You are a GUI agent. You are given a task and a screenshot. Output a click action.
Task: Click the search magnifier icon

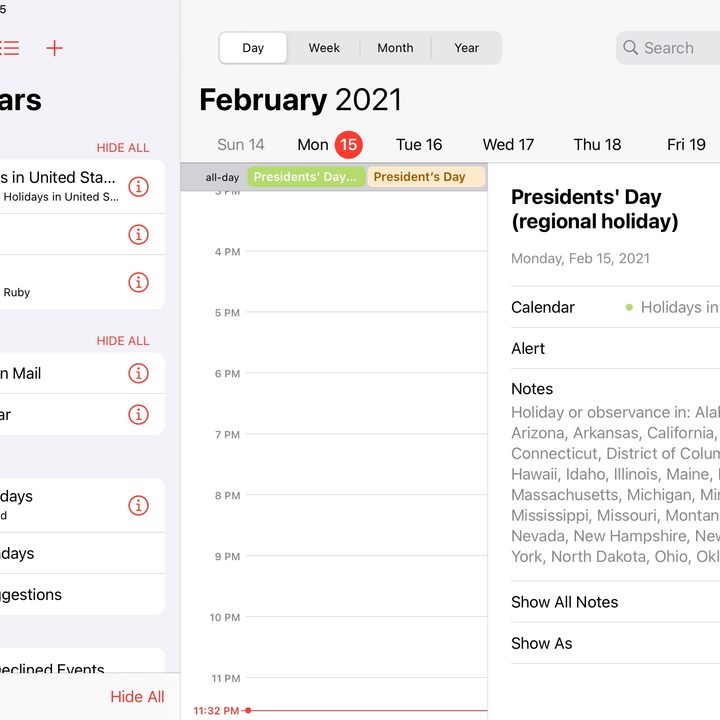pos(630,47)
